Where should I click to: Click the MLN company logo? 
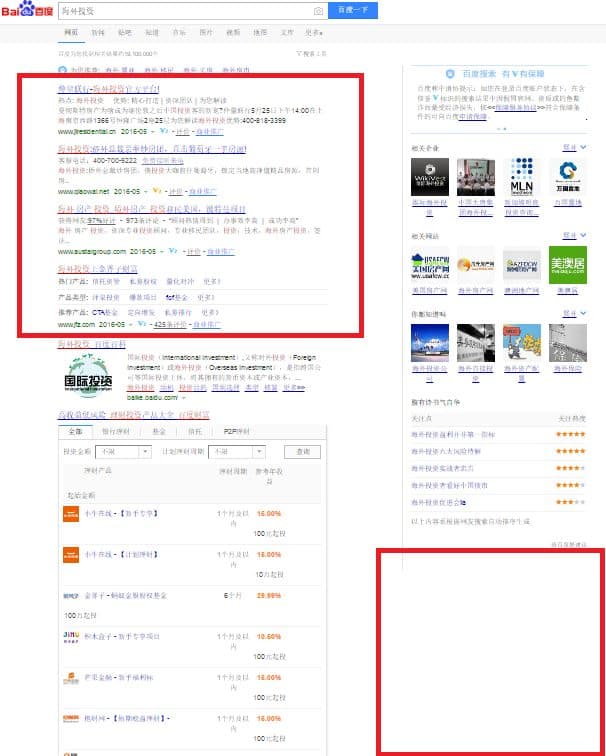coord(522,177)
